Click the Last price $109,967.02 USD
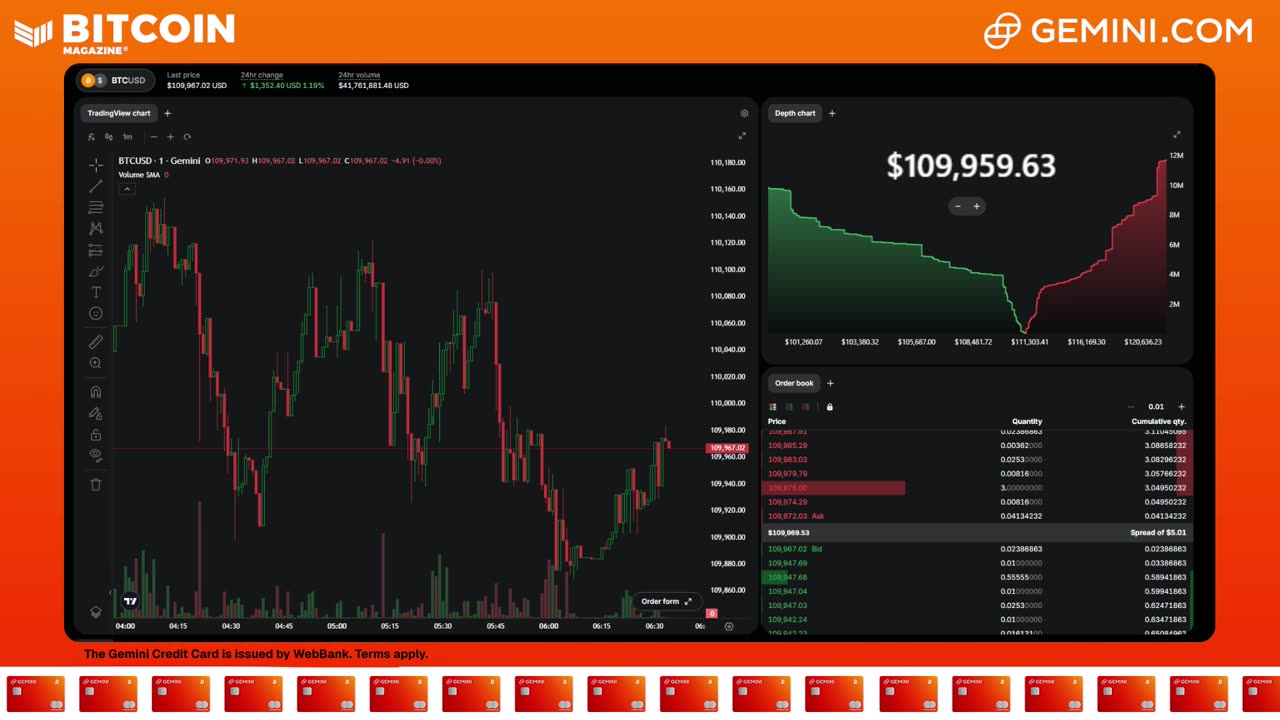This screenshot has width=1280, height=720. coord(197,86)
